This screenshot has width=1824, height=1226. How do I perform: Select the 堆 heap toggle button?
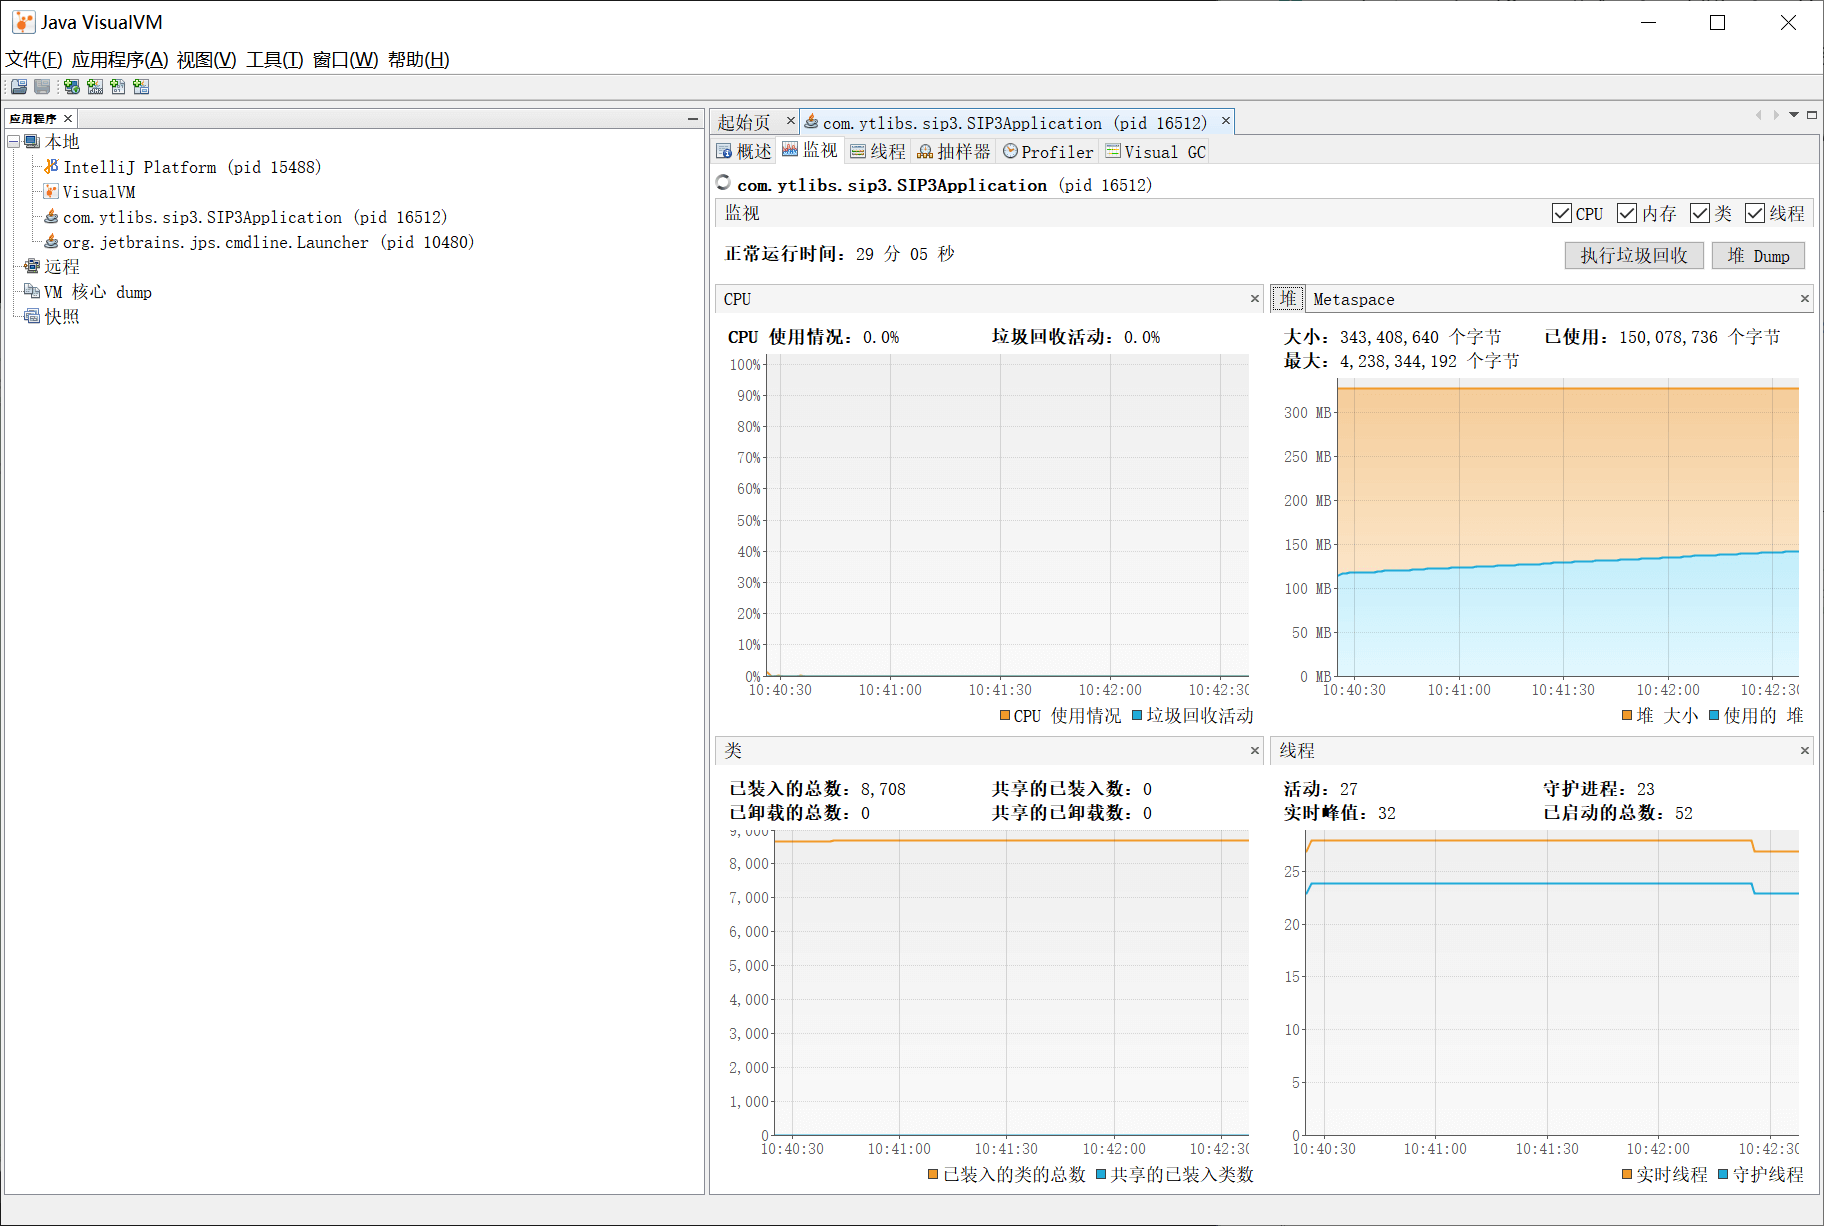click(1287, 299)
